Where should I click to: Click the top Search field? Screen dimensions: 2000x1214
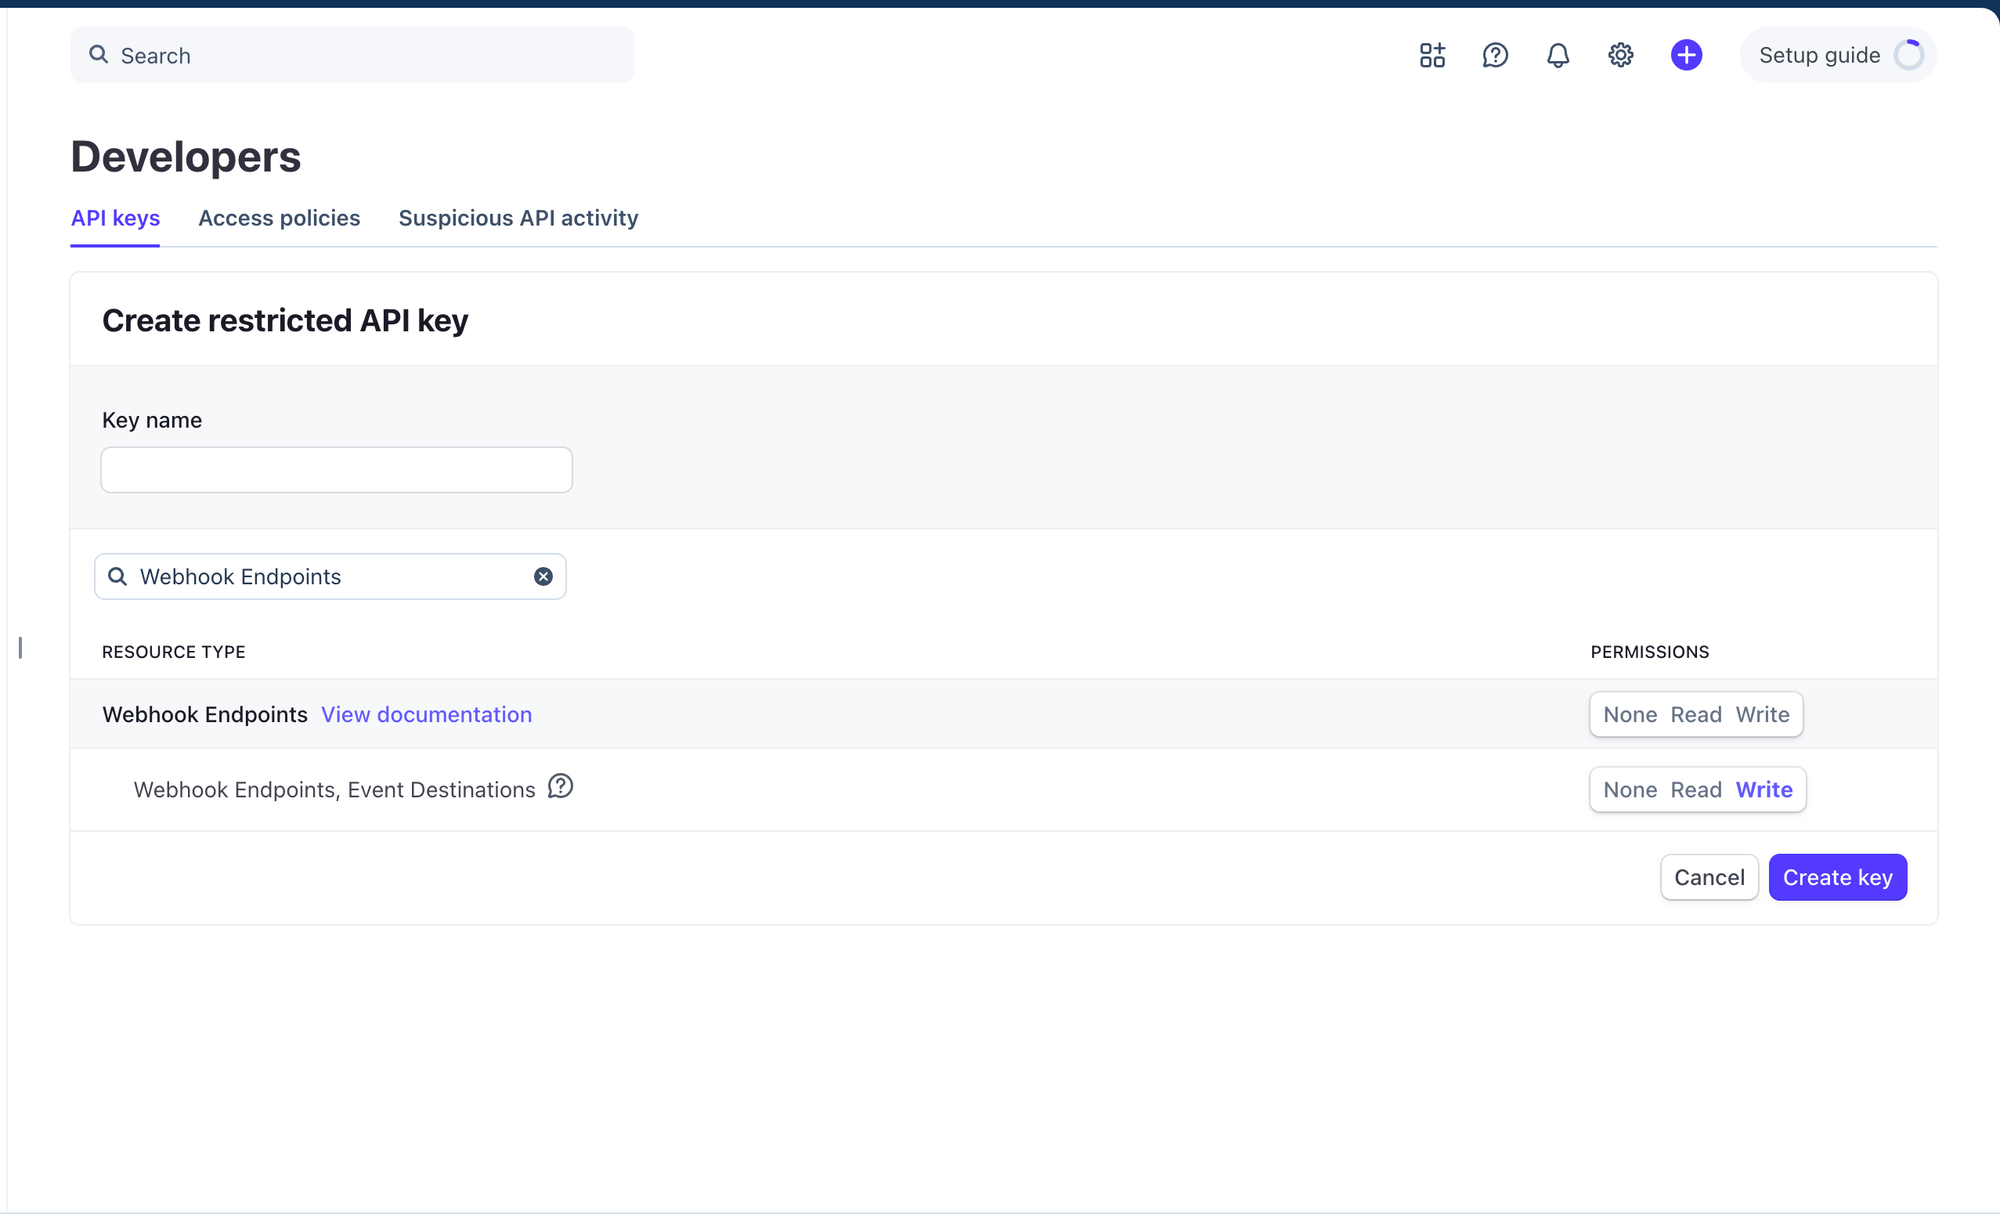coord(352,55)
